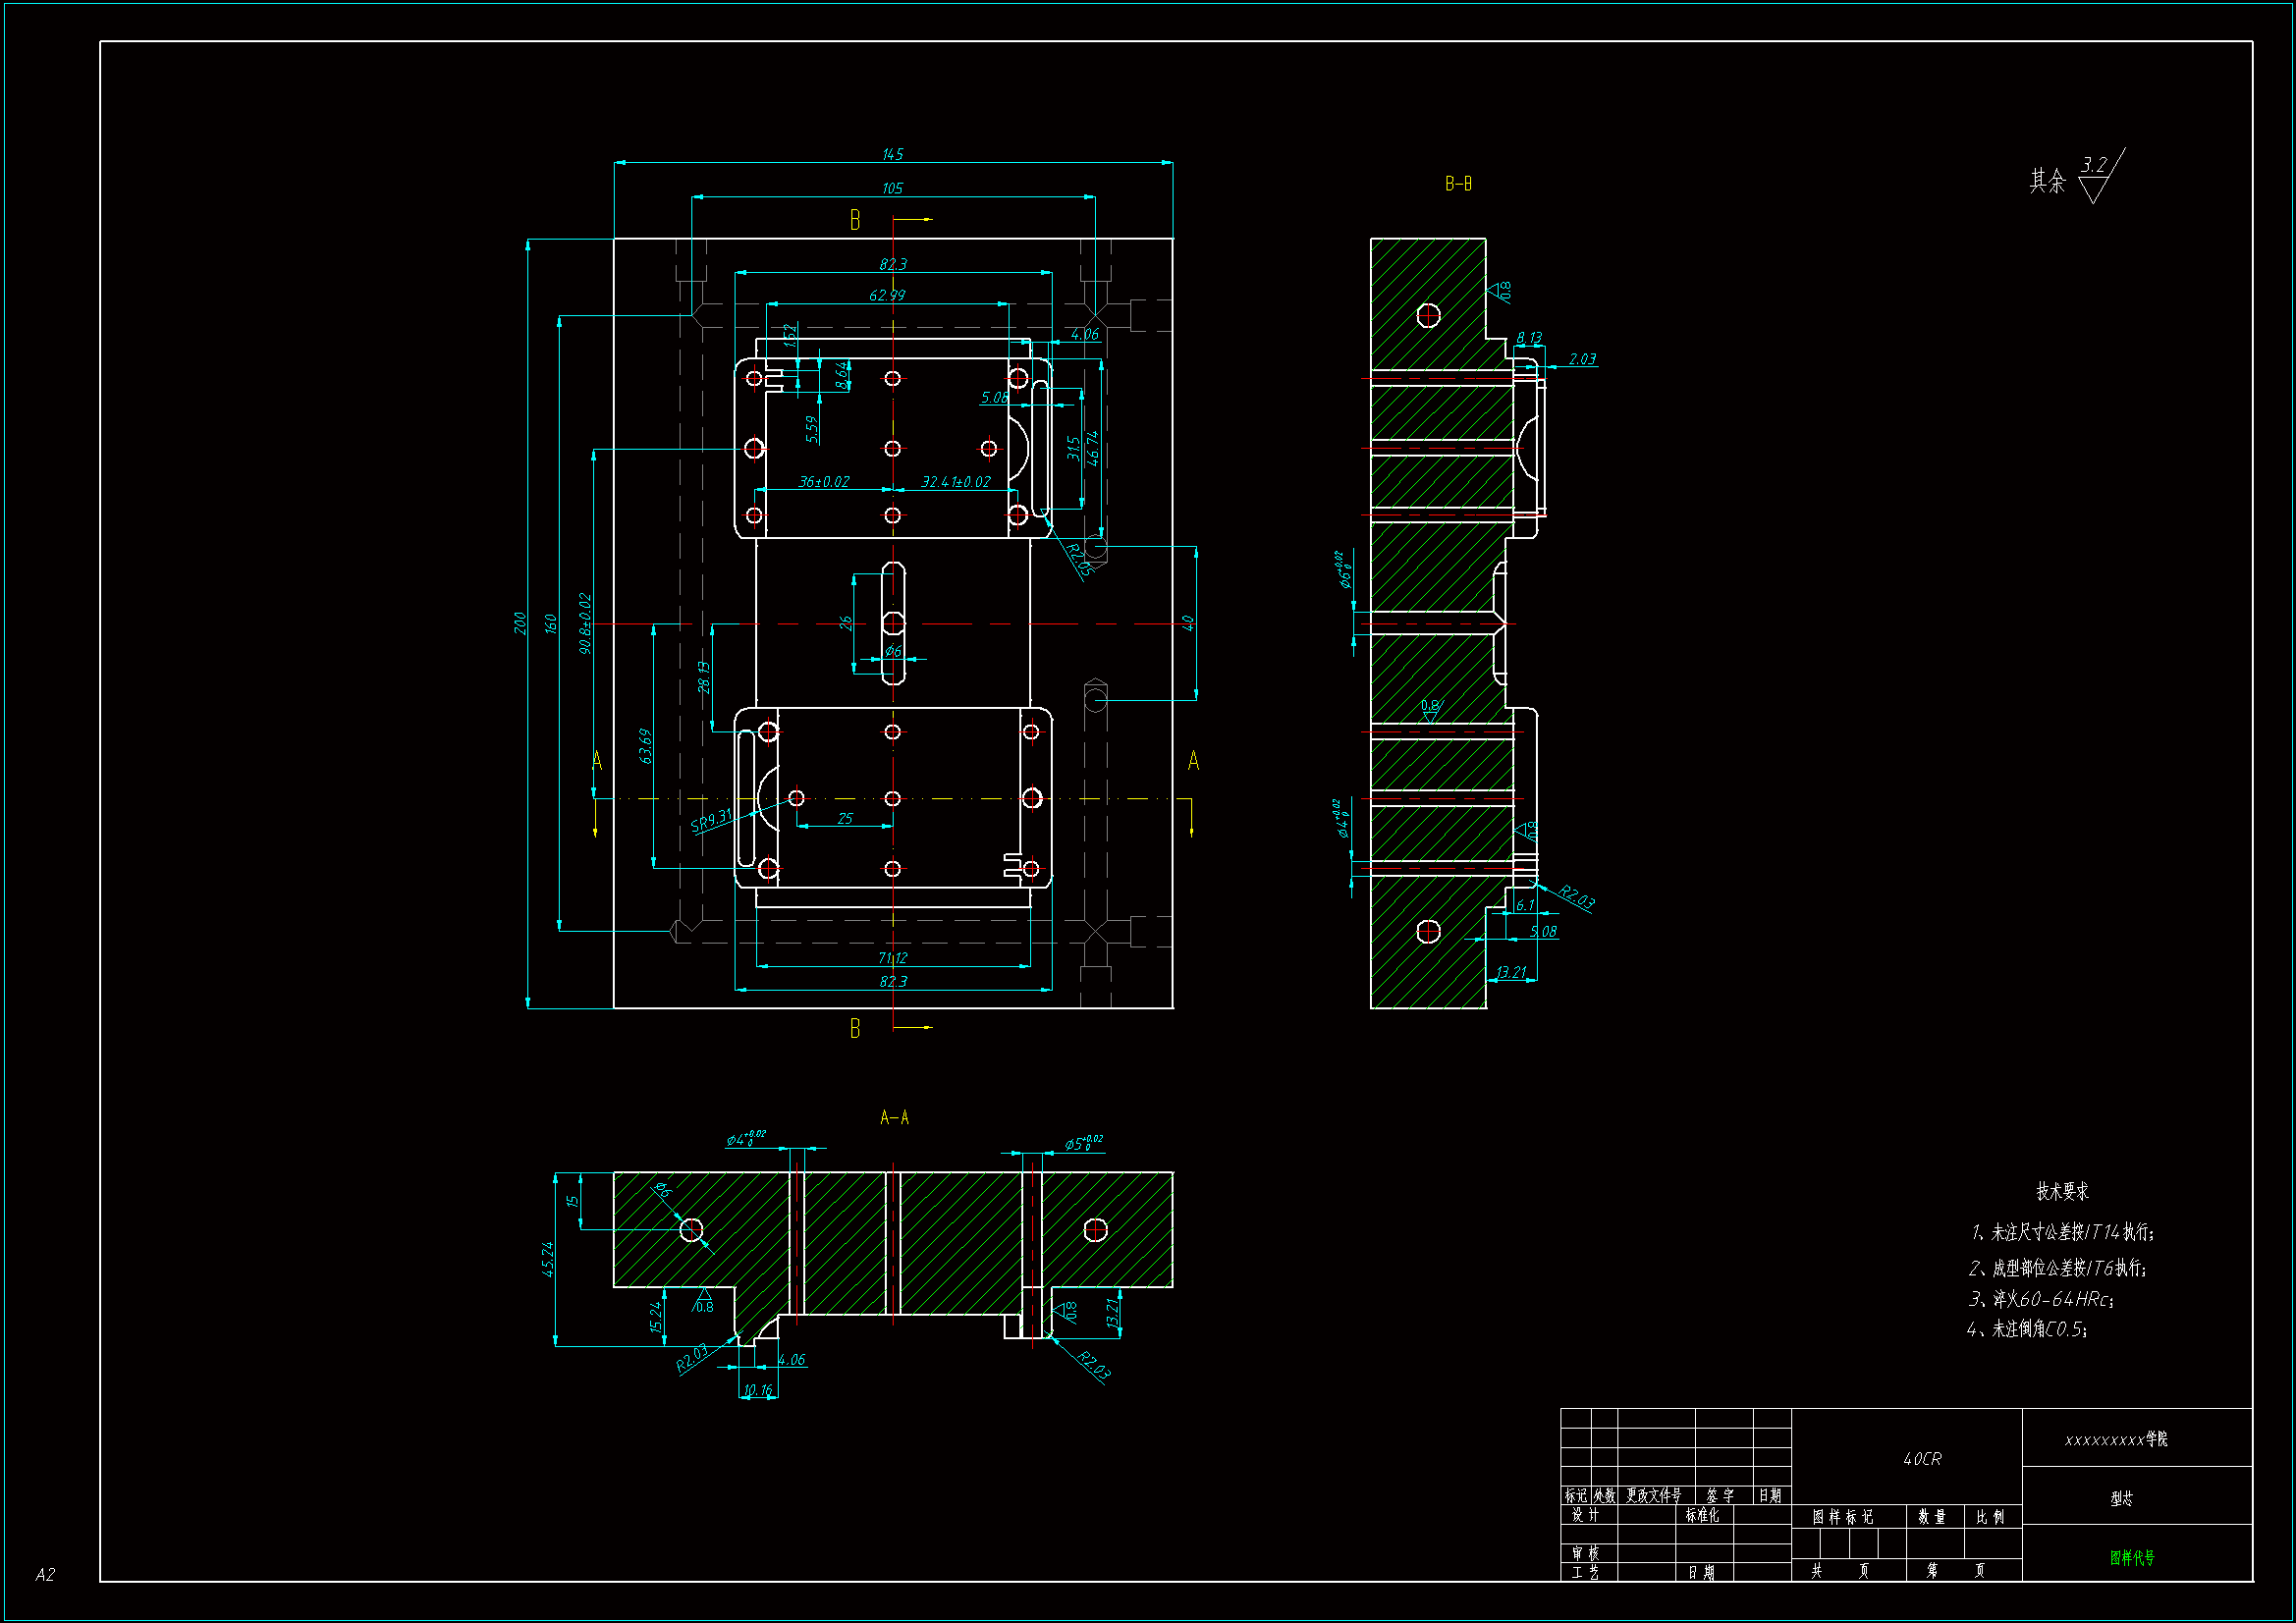Select the 32.41±0.02 toleranced dimension
This screenshot has width=2296, height=1623.
click(955, 482)
